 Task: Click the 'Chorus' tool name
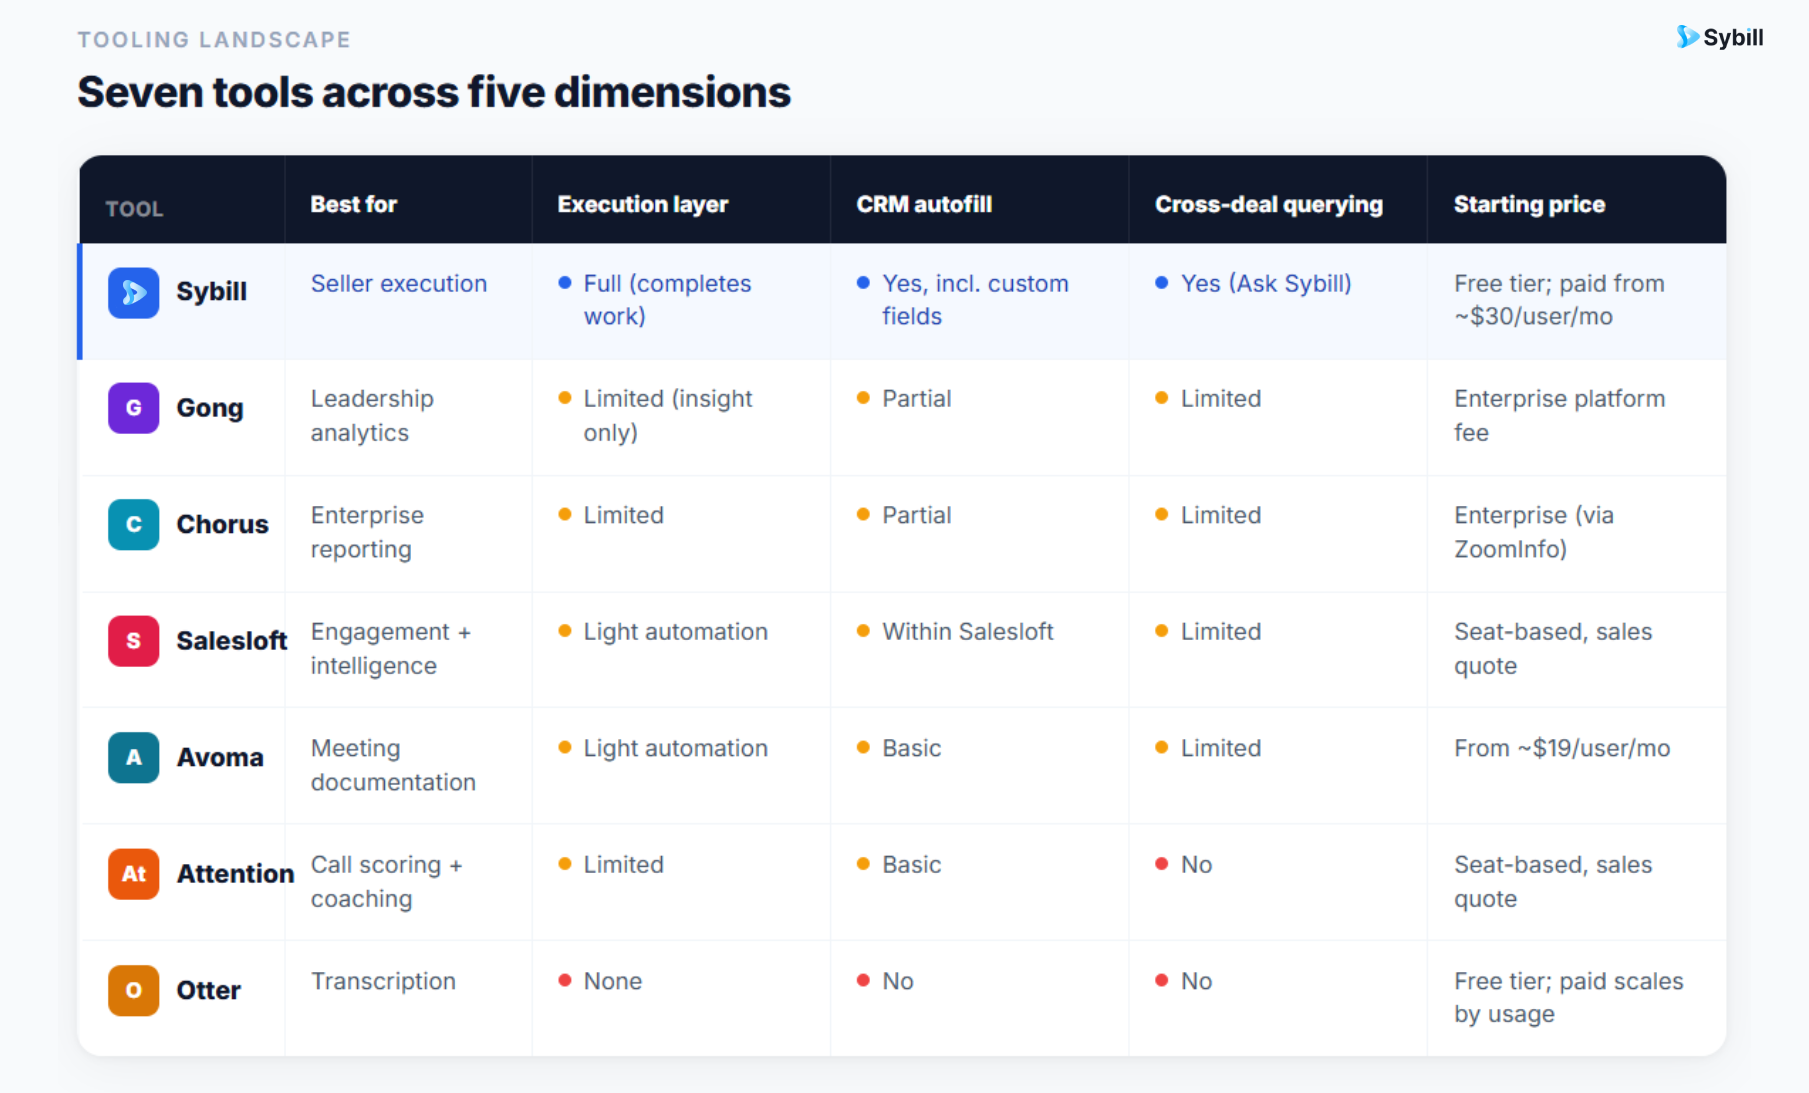(222, 524)
